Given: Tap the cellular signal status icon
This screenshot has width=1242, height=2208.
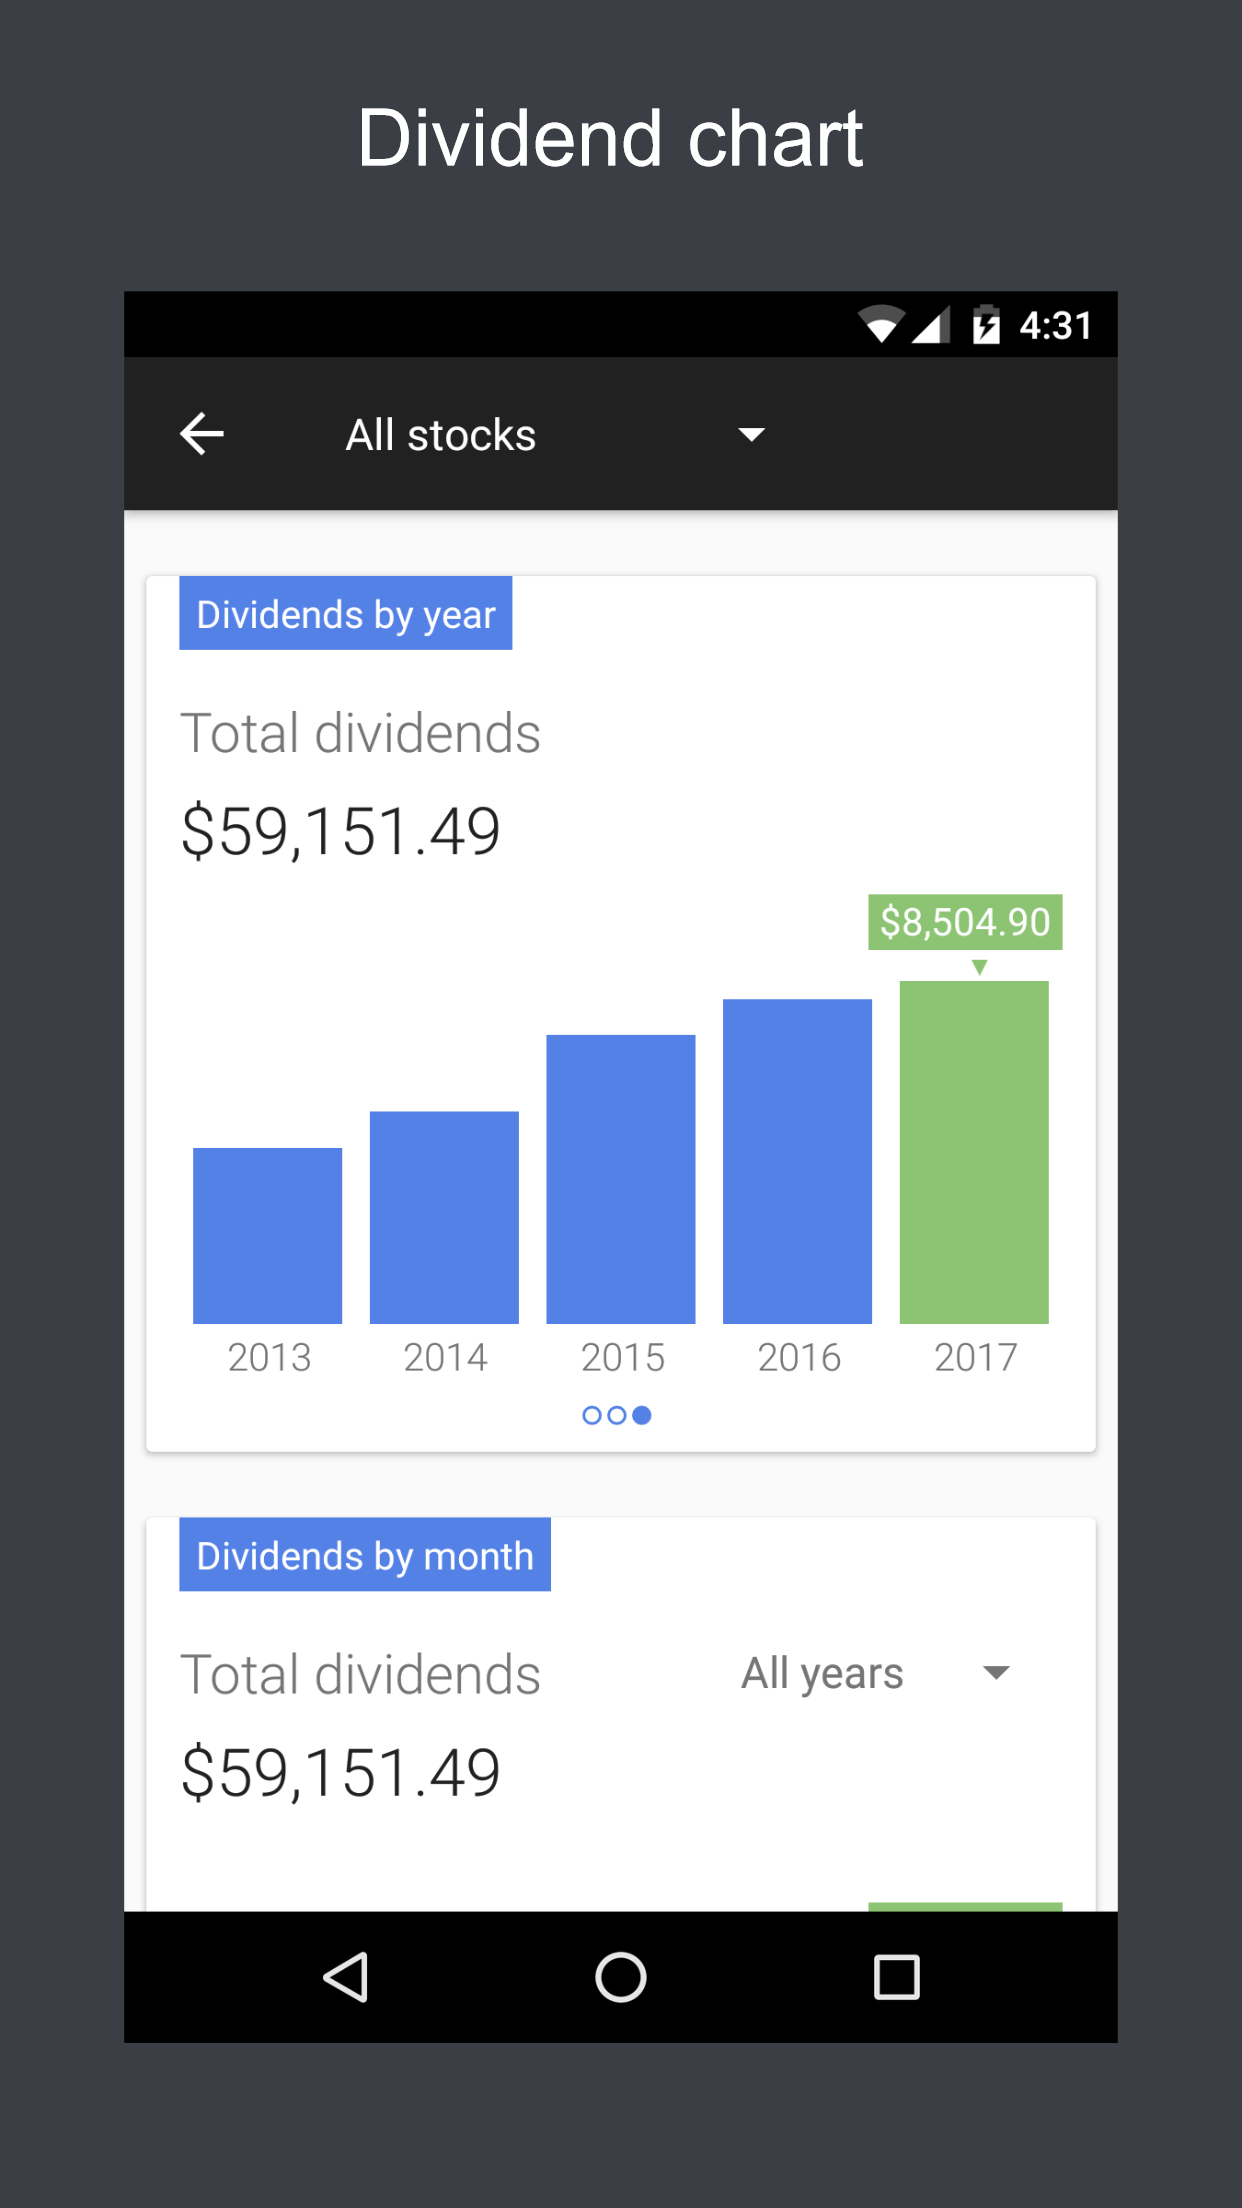Looking at the screenshot, I should tap(931, 325).
